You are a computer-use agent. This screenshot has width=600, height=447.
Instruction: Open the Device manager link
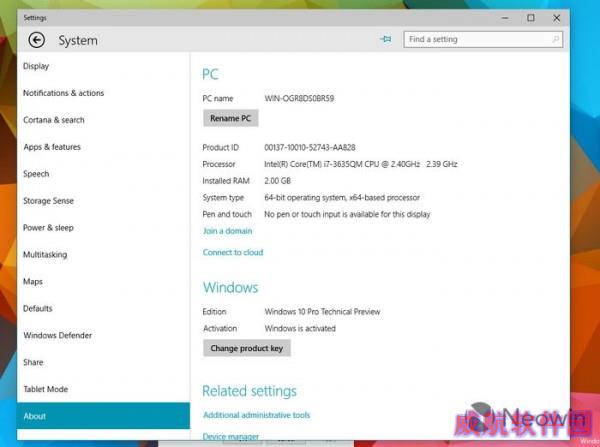click(x=231, y=436)
